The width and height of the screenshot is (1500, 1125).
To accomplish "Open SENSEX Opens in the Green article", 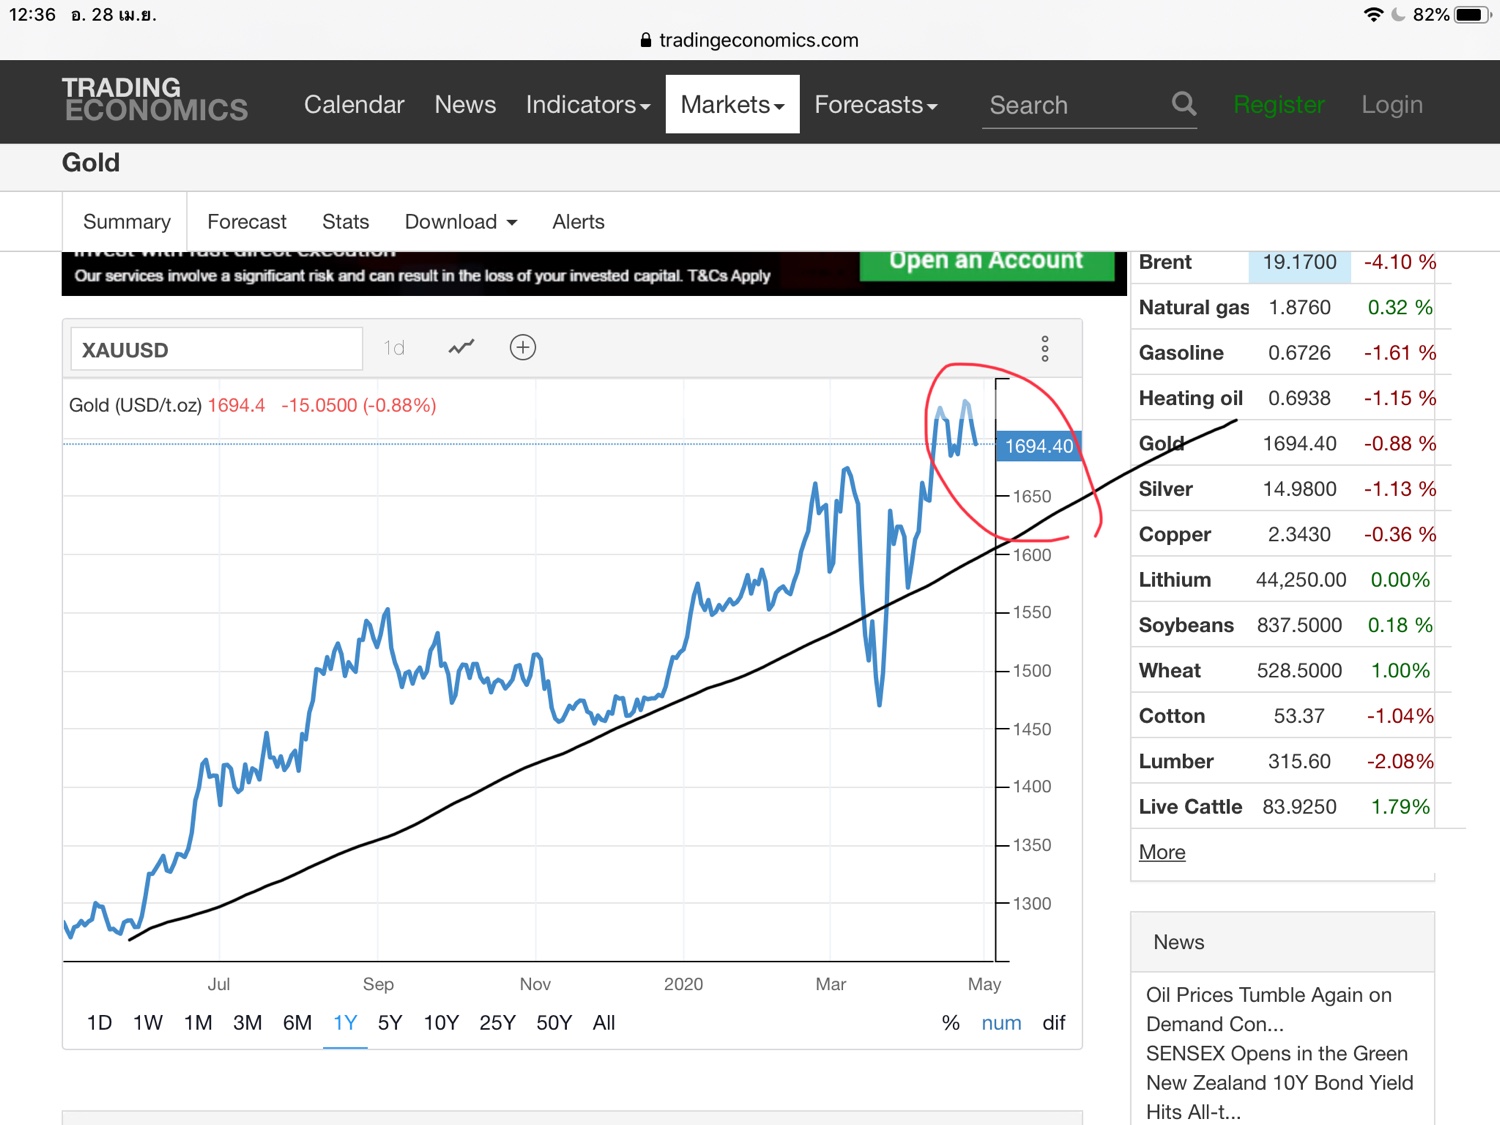I will coord(1277,1053).
